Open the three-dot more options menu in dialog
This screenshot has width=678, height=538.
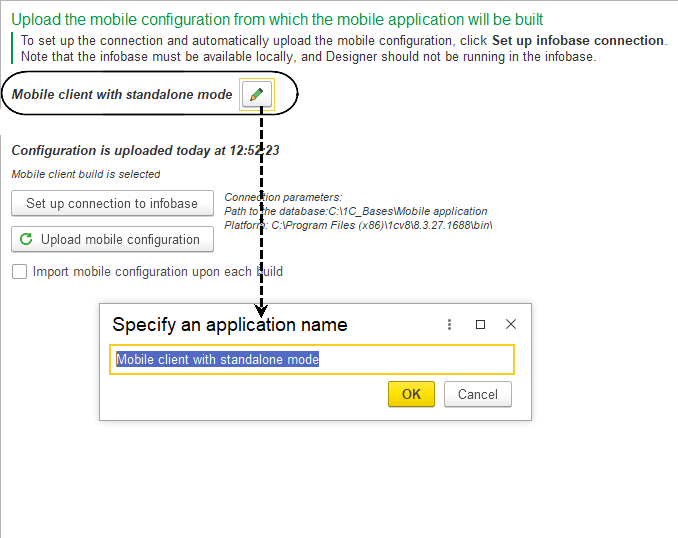pyautogui.click(x=449, y=325)
